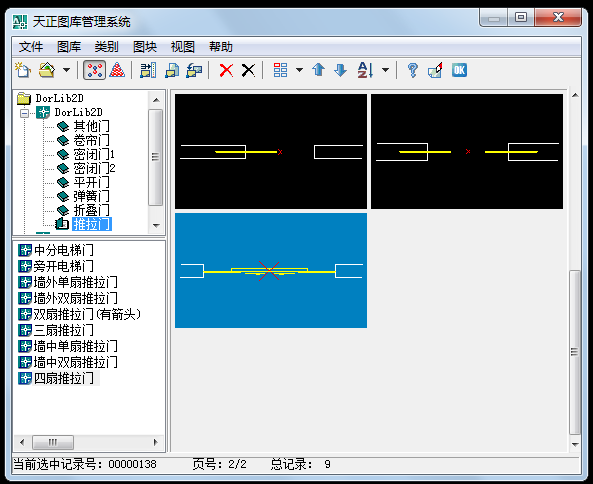Click the thumbnail layout grid icon
593x484 pixels.
280,70
